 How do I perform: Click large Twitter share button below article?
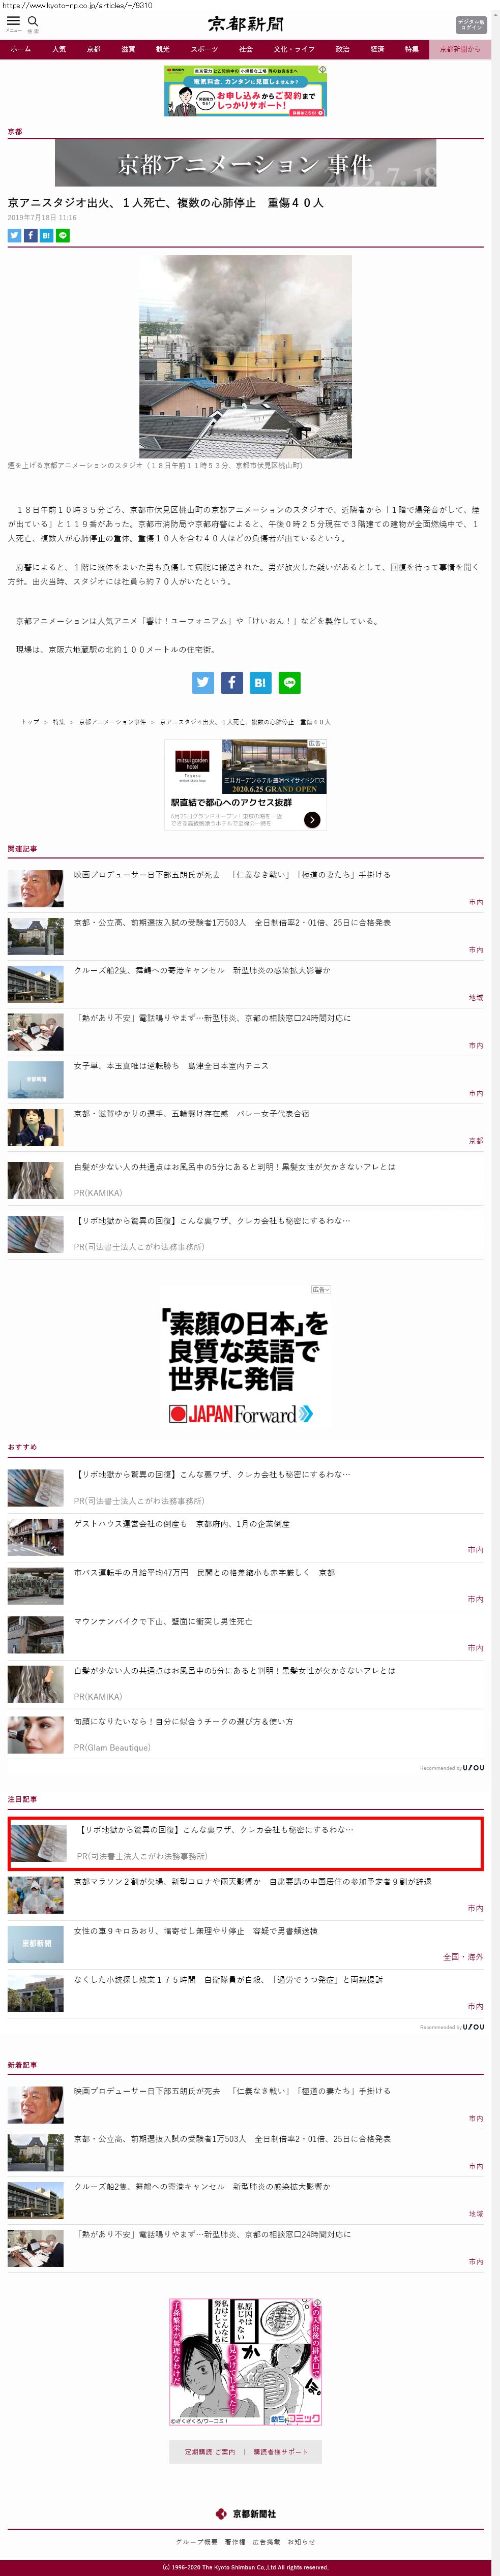point(203,682)
